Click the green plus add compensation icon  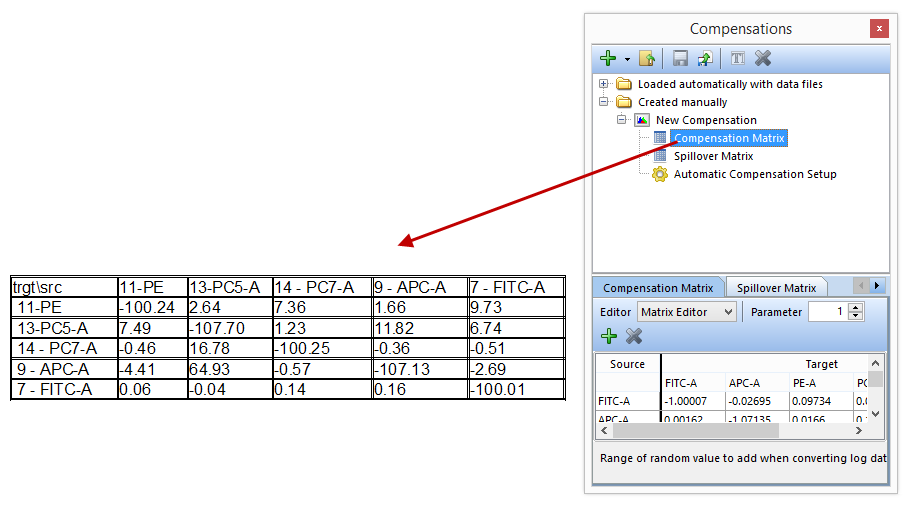608,59
